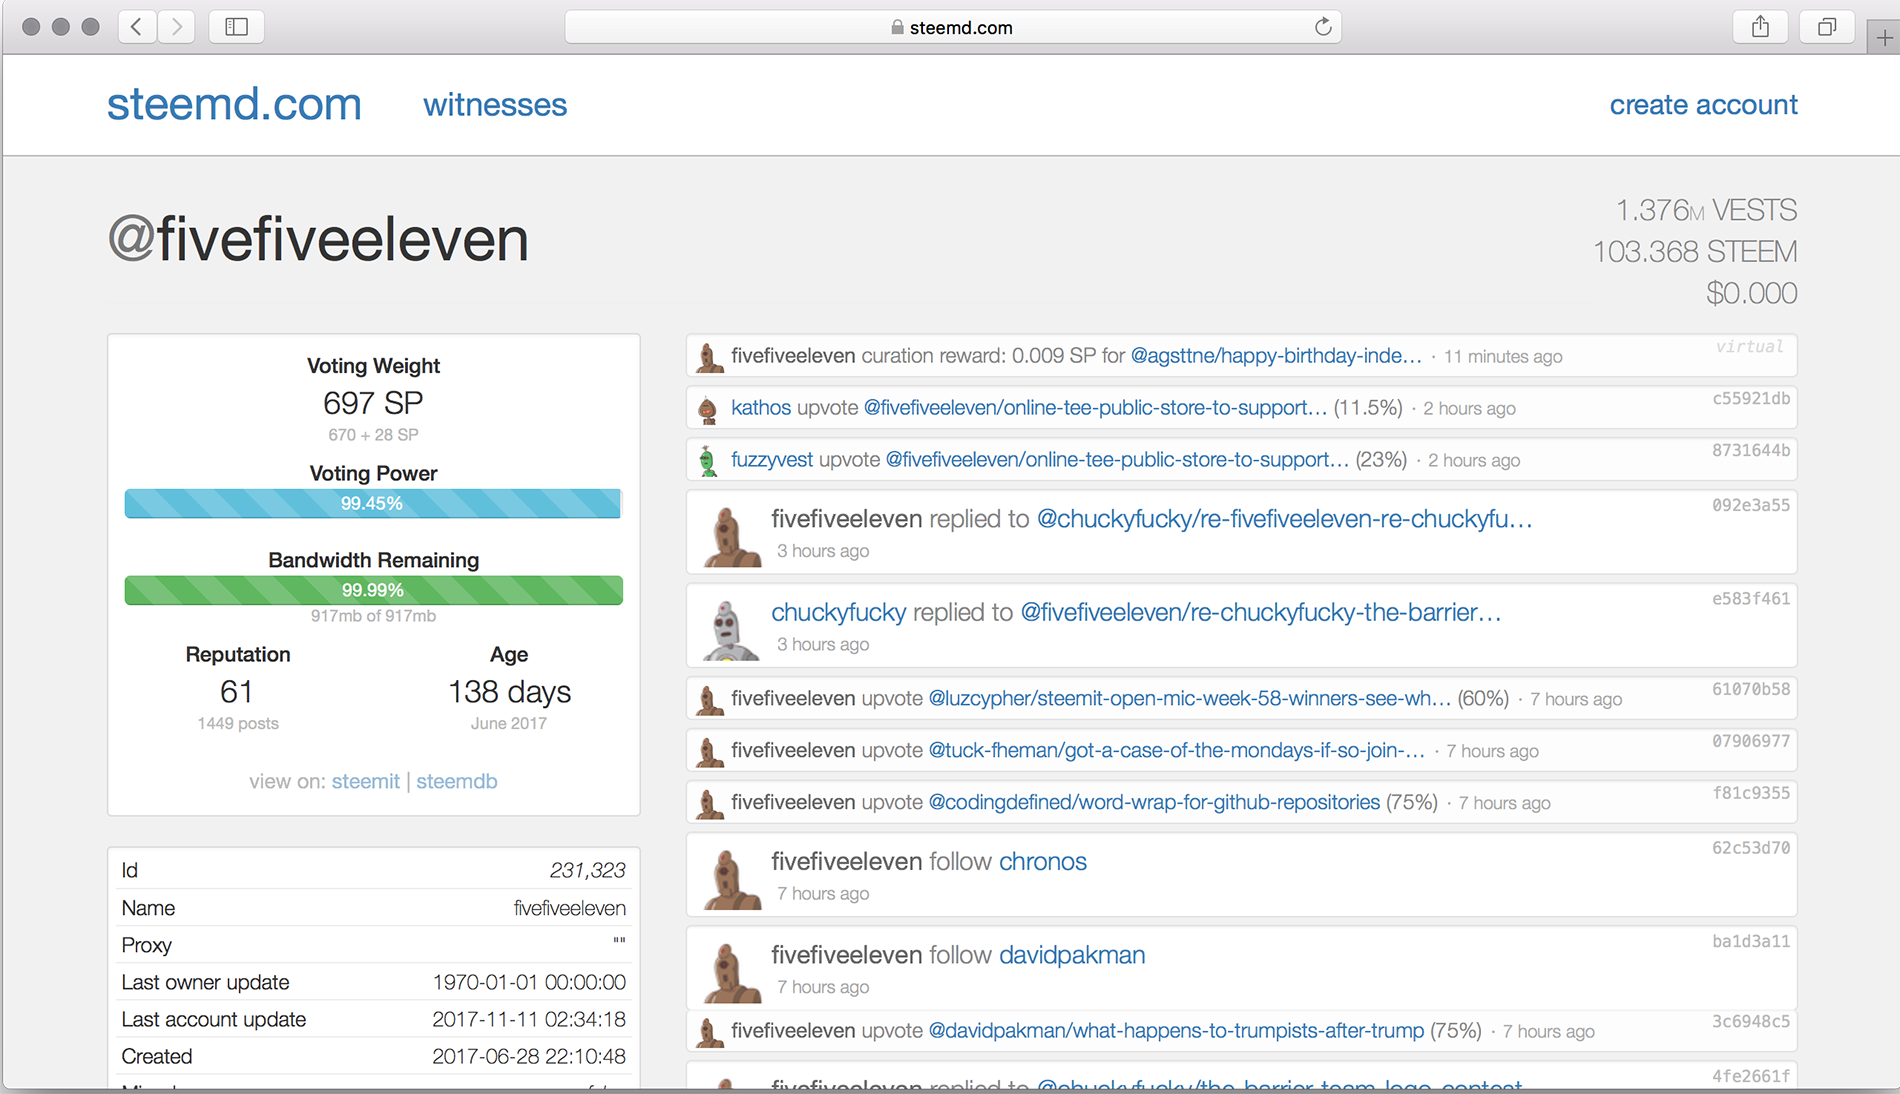The image size is (1900, 1094).
Task: Open a new tab with plus button
Action: pyautogui.click(x=1884, y=38)
